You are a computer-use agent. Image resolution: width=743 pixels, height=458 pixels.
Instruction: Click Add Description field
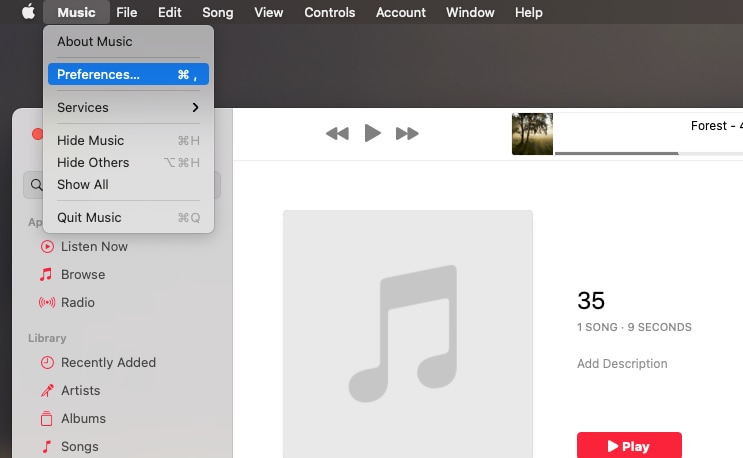pyautogui.click(x=622, y=363)
